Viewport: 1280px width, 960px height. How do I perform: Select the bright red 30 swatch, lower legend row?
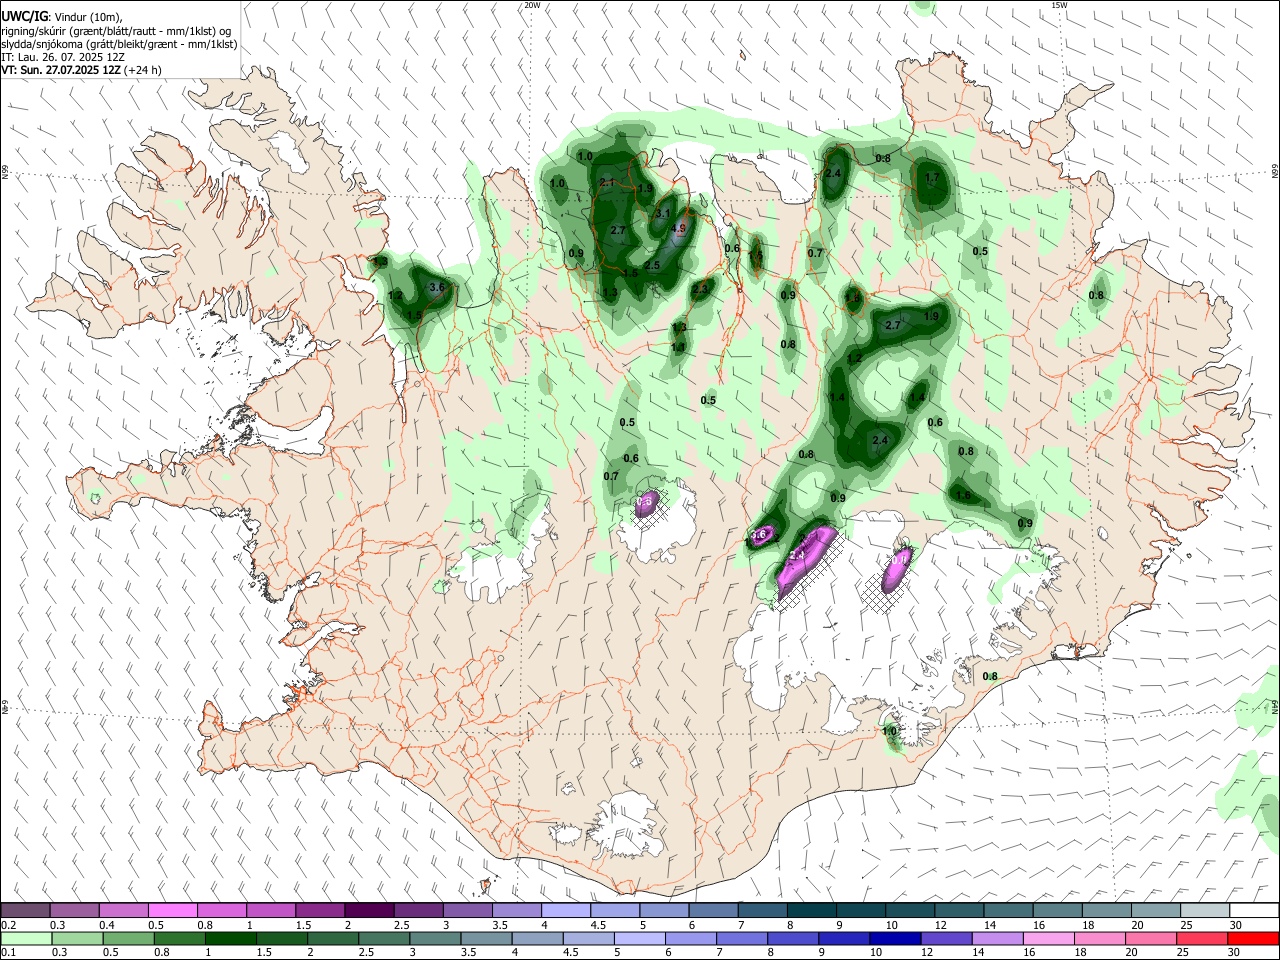[1254, 938]
